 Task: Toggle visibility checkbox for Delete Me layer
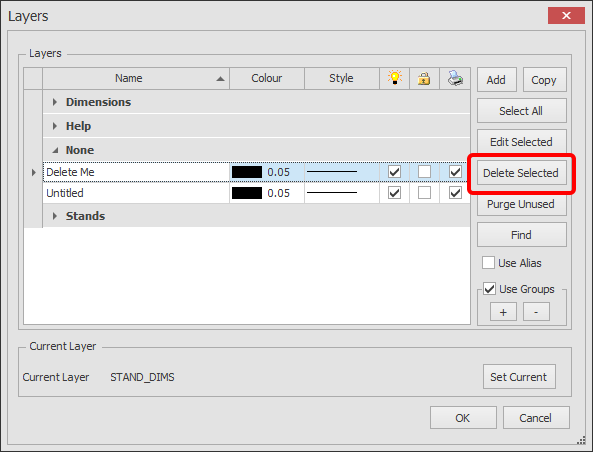(394, 172)
